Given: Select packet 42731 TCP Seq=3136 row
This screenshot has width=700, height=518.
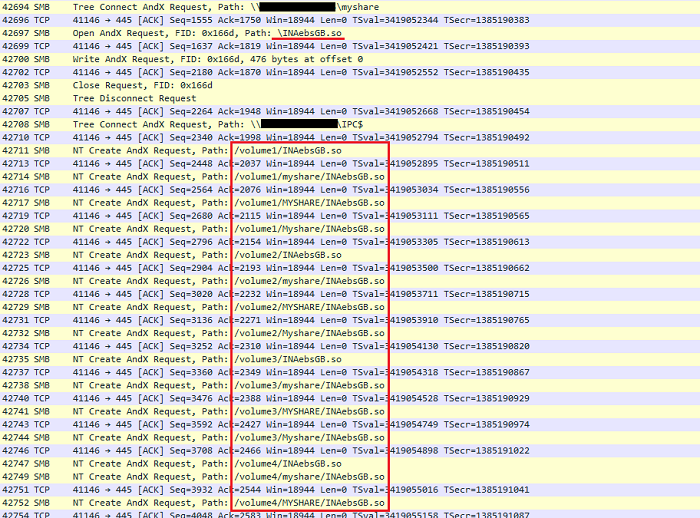Looking at the screenshot, I should tap(350, 320).
